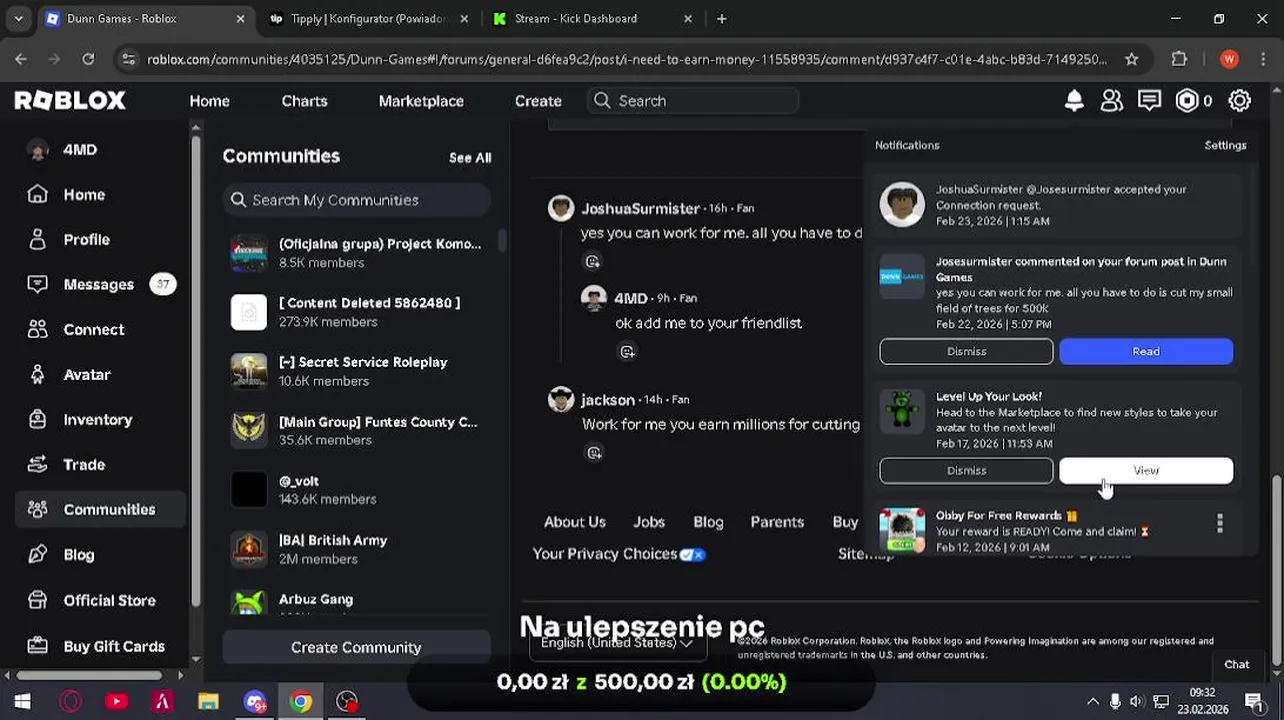This screenshot has height=720, width=1284.
Task: Click the Robux balance icon
Action: (1187, 101)
